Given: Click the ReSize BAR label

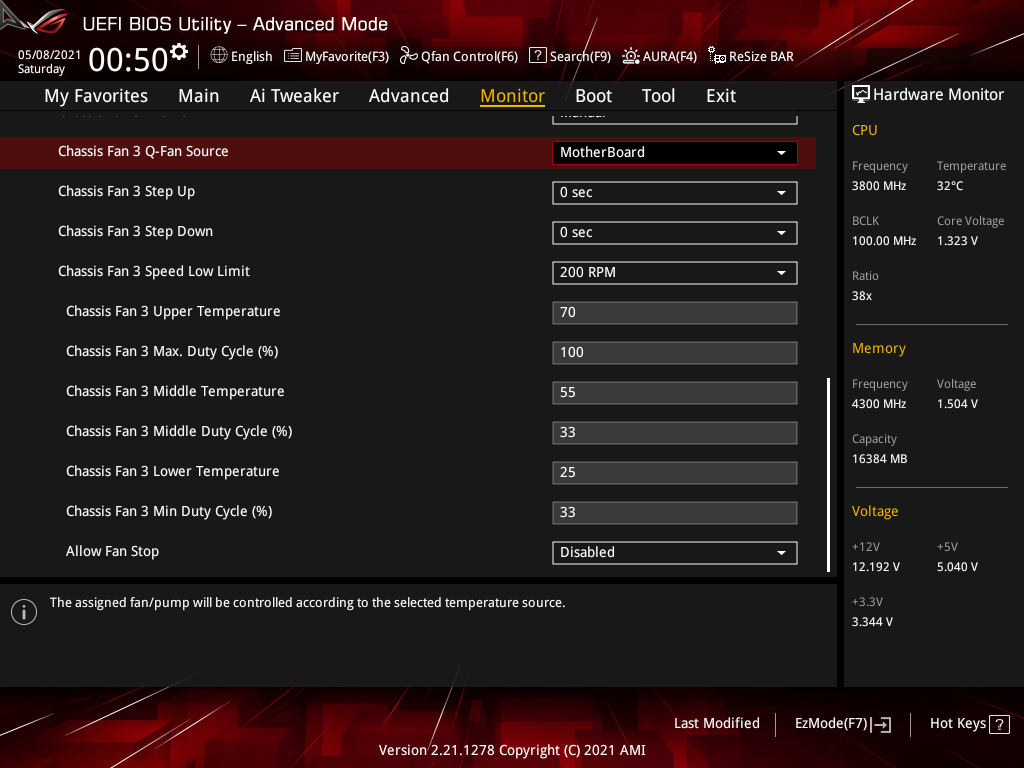Looking at the screenshot, I should (x=761, y=57).
